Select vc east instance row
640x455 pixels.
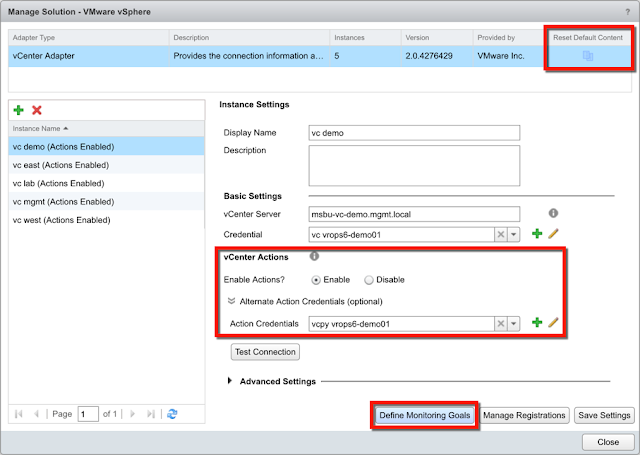tap(106, 164)
